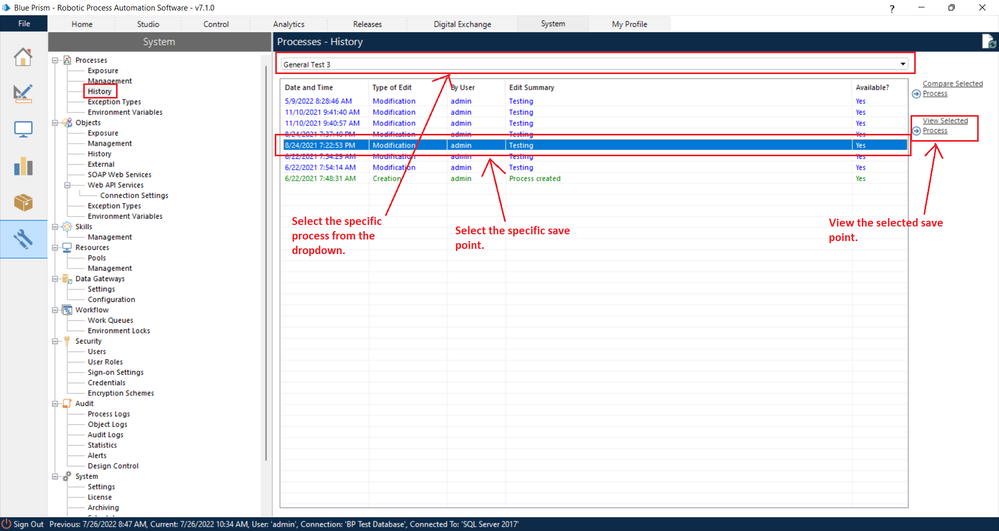The width and height of the screenshot is (999, 531).
Task: Collapse the Web API Services node
Action: tap(68, 185)
